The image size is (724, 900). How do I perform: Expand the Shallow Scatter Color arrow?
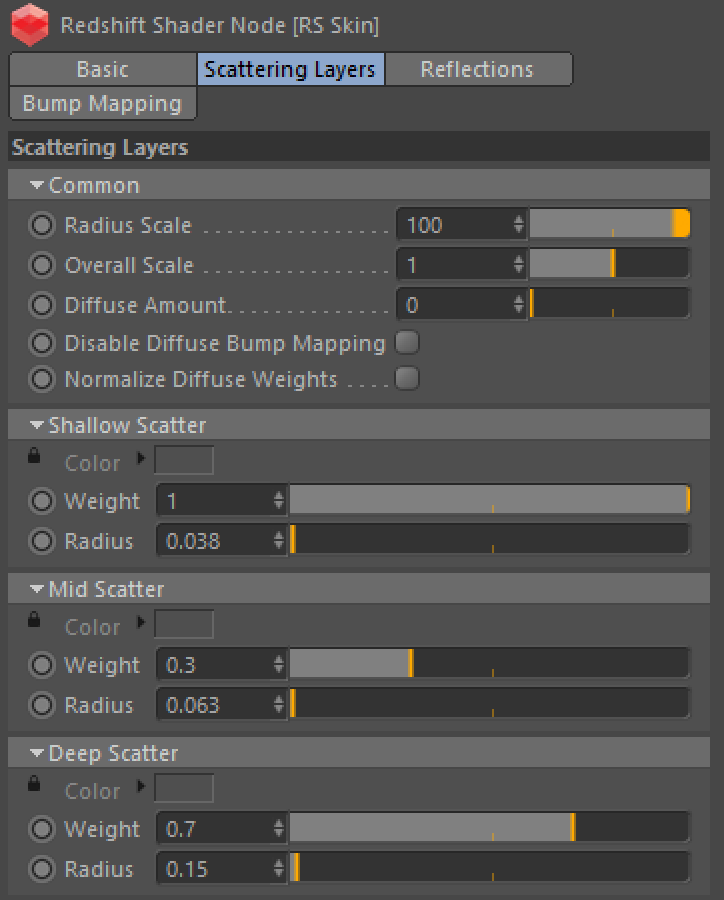click(141, 459)
